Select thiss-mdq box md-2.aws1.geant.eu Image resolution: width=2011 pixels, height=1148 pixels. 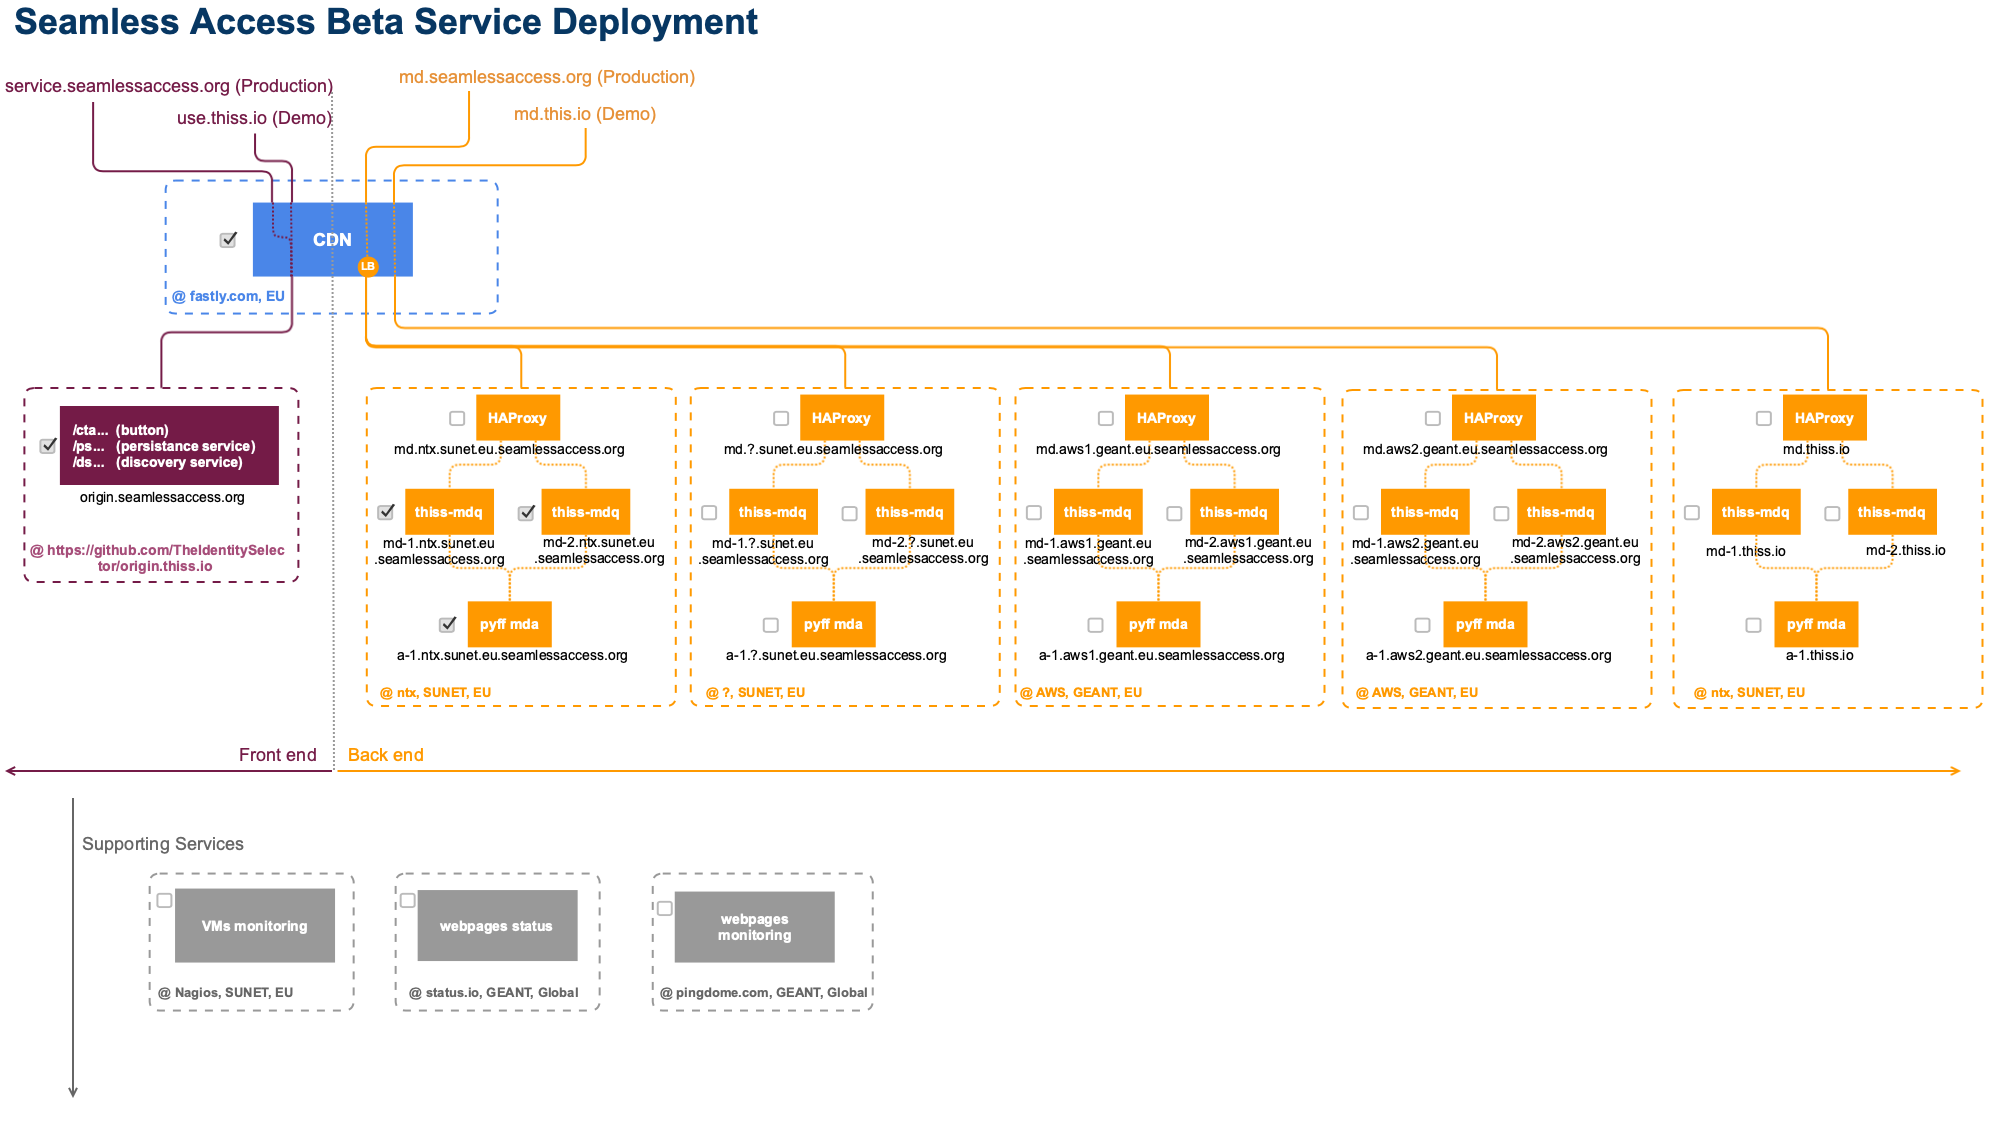(1234, 512)
